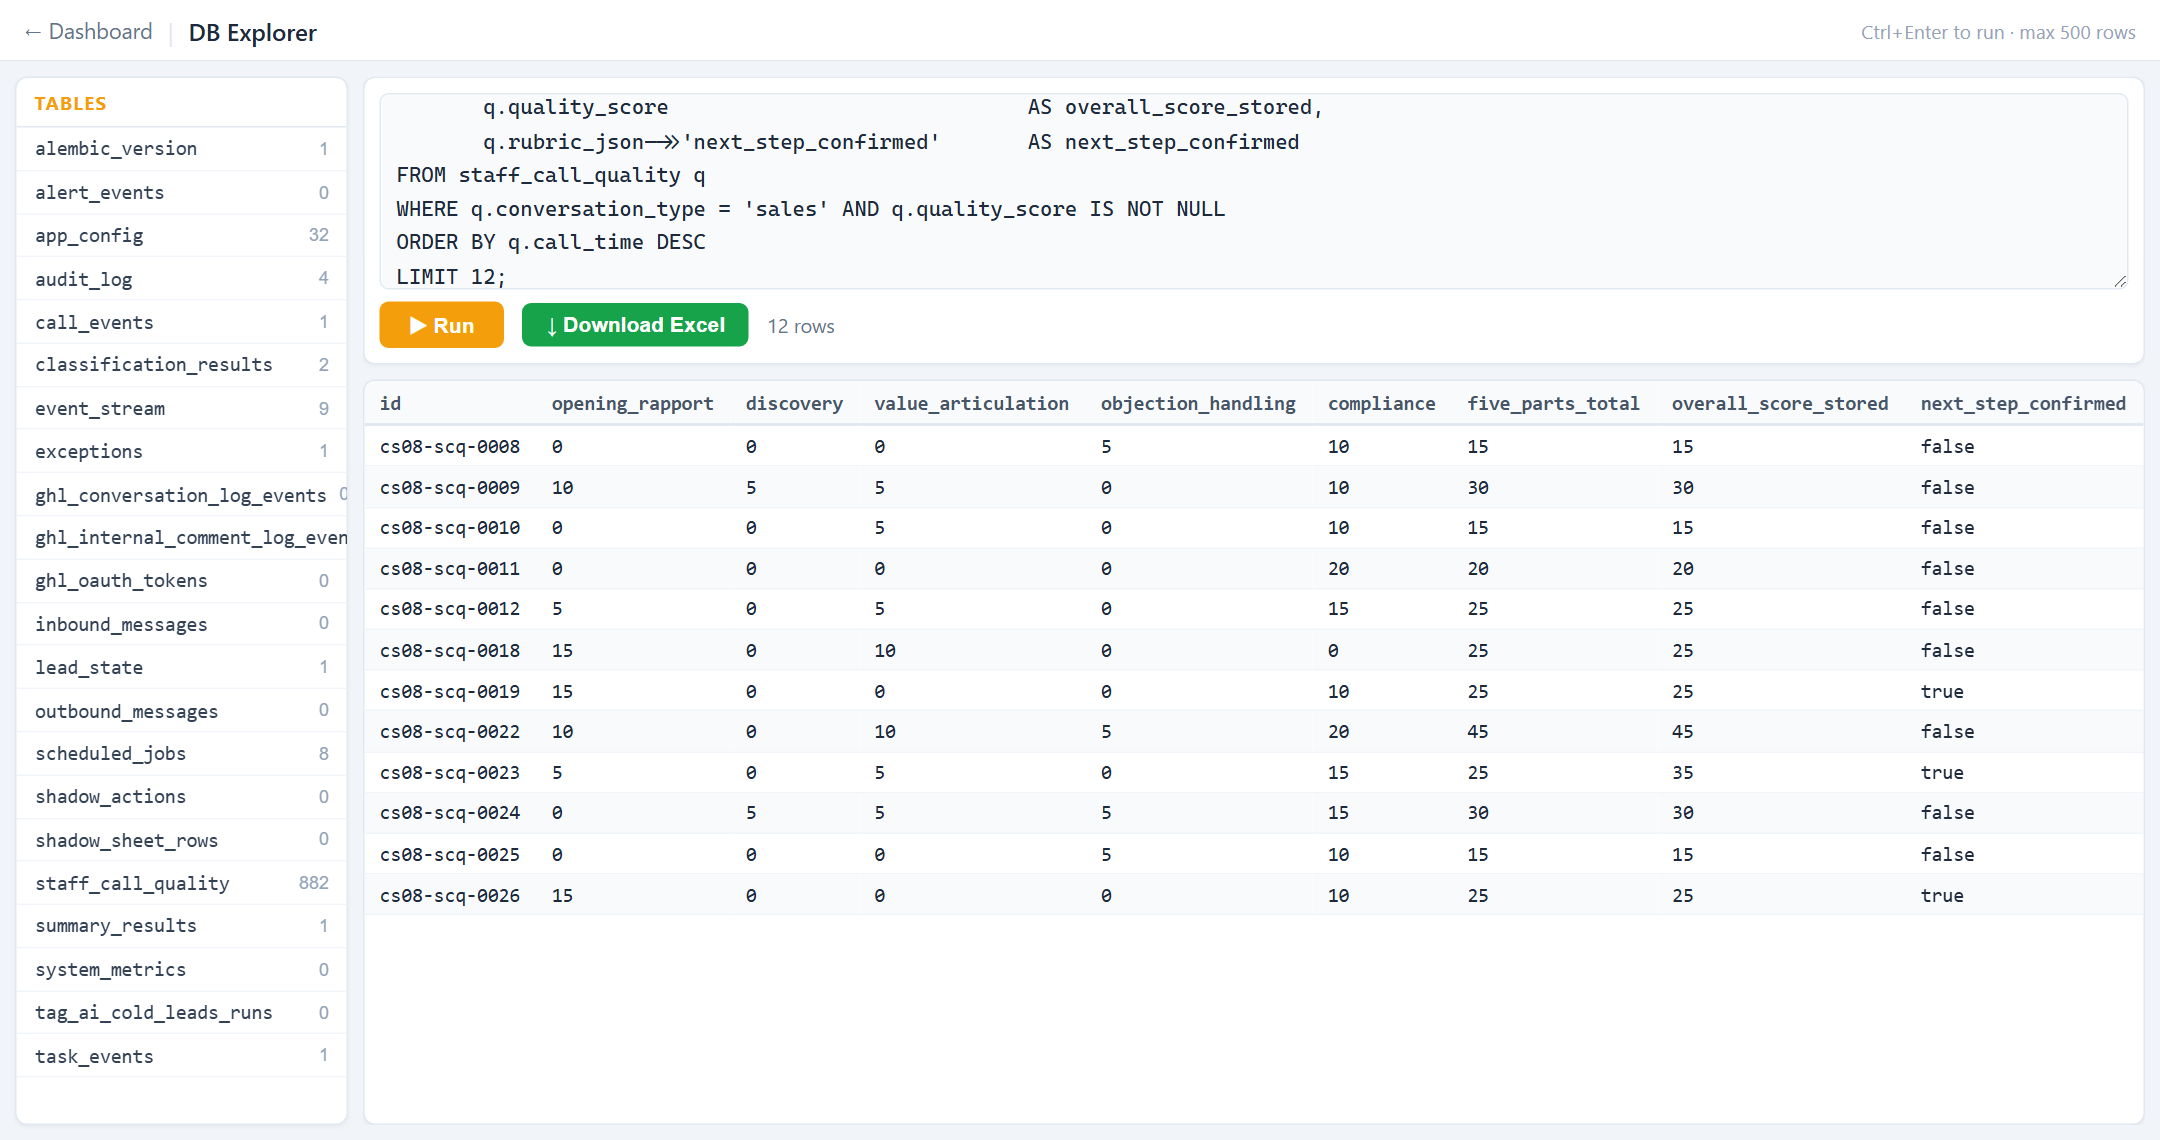Click next_step_confirmed column header

tap(2023, 403)
